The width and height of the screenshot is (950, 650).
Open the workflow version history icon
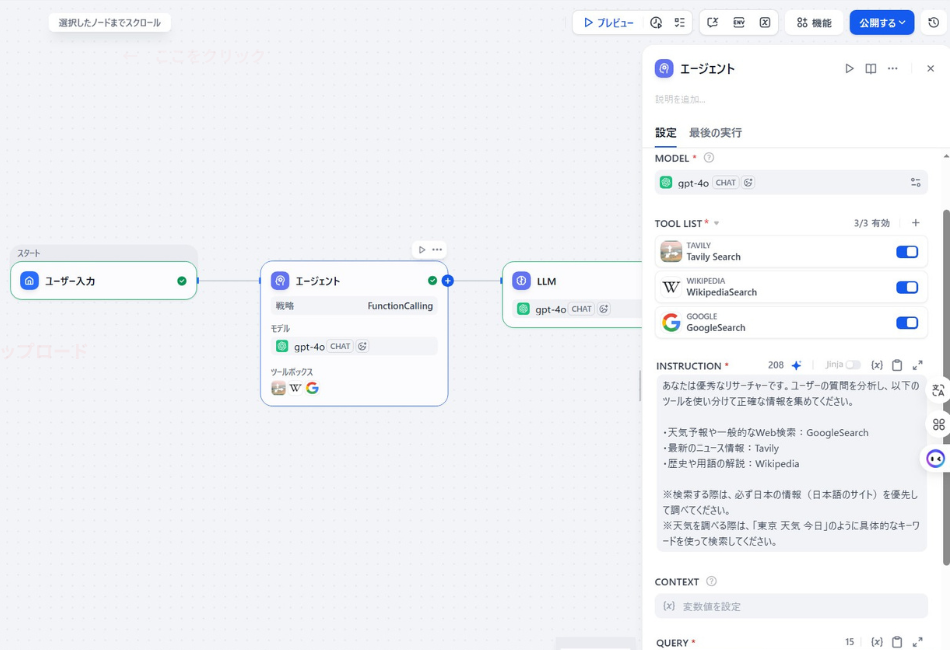(x=932, y=22)
